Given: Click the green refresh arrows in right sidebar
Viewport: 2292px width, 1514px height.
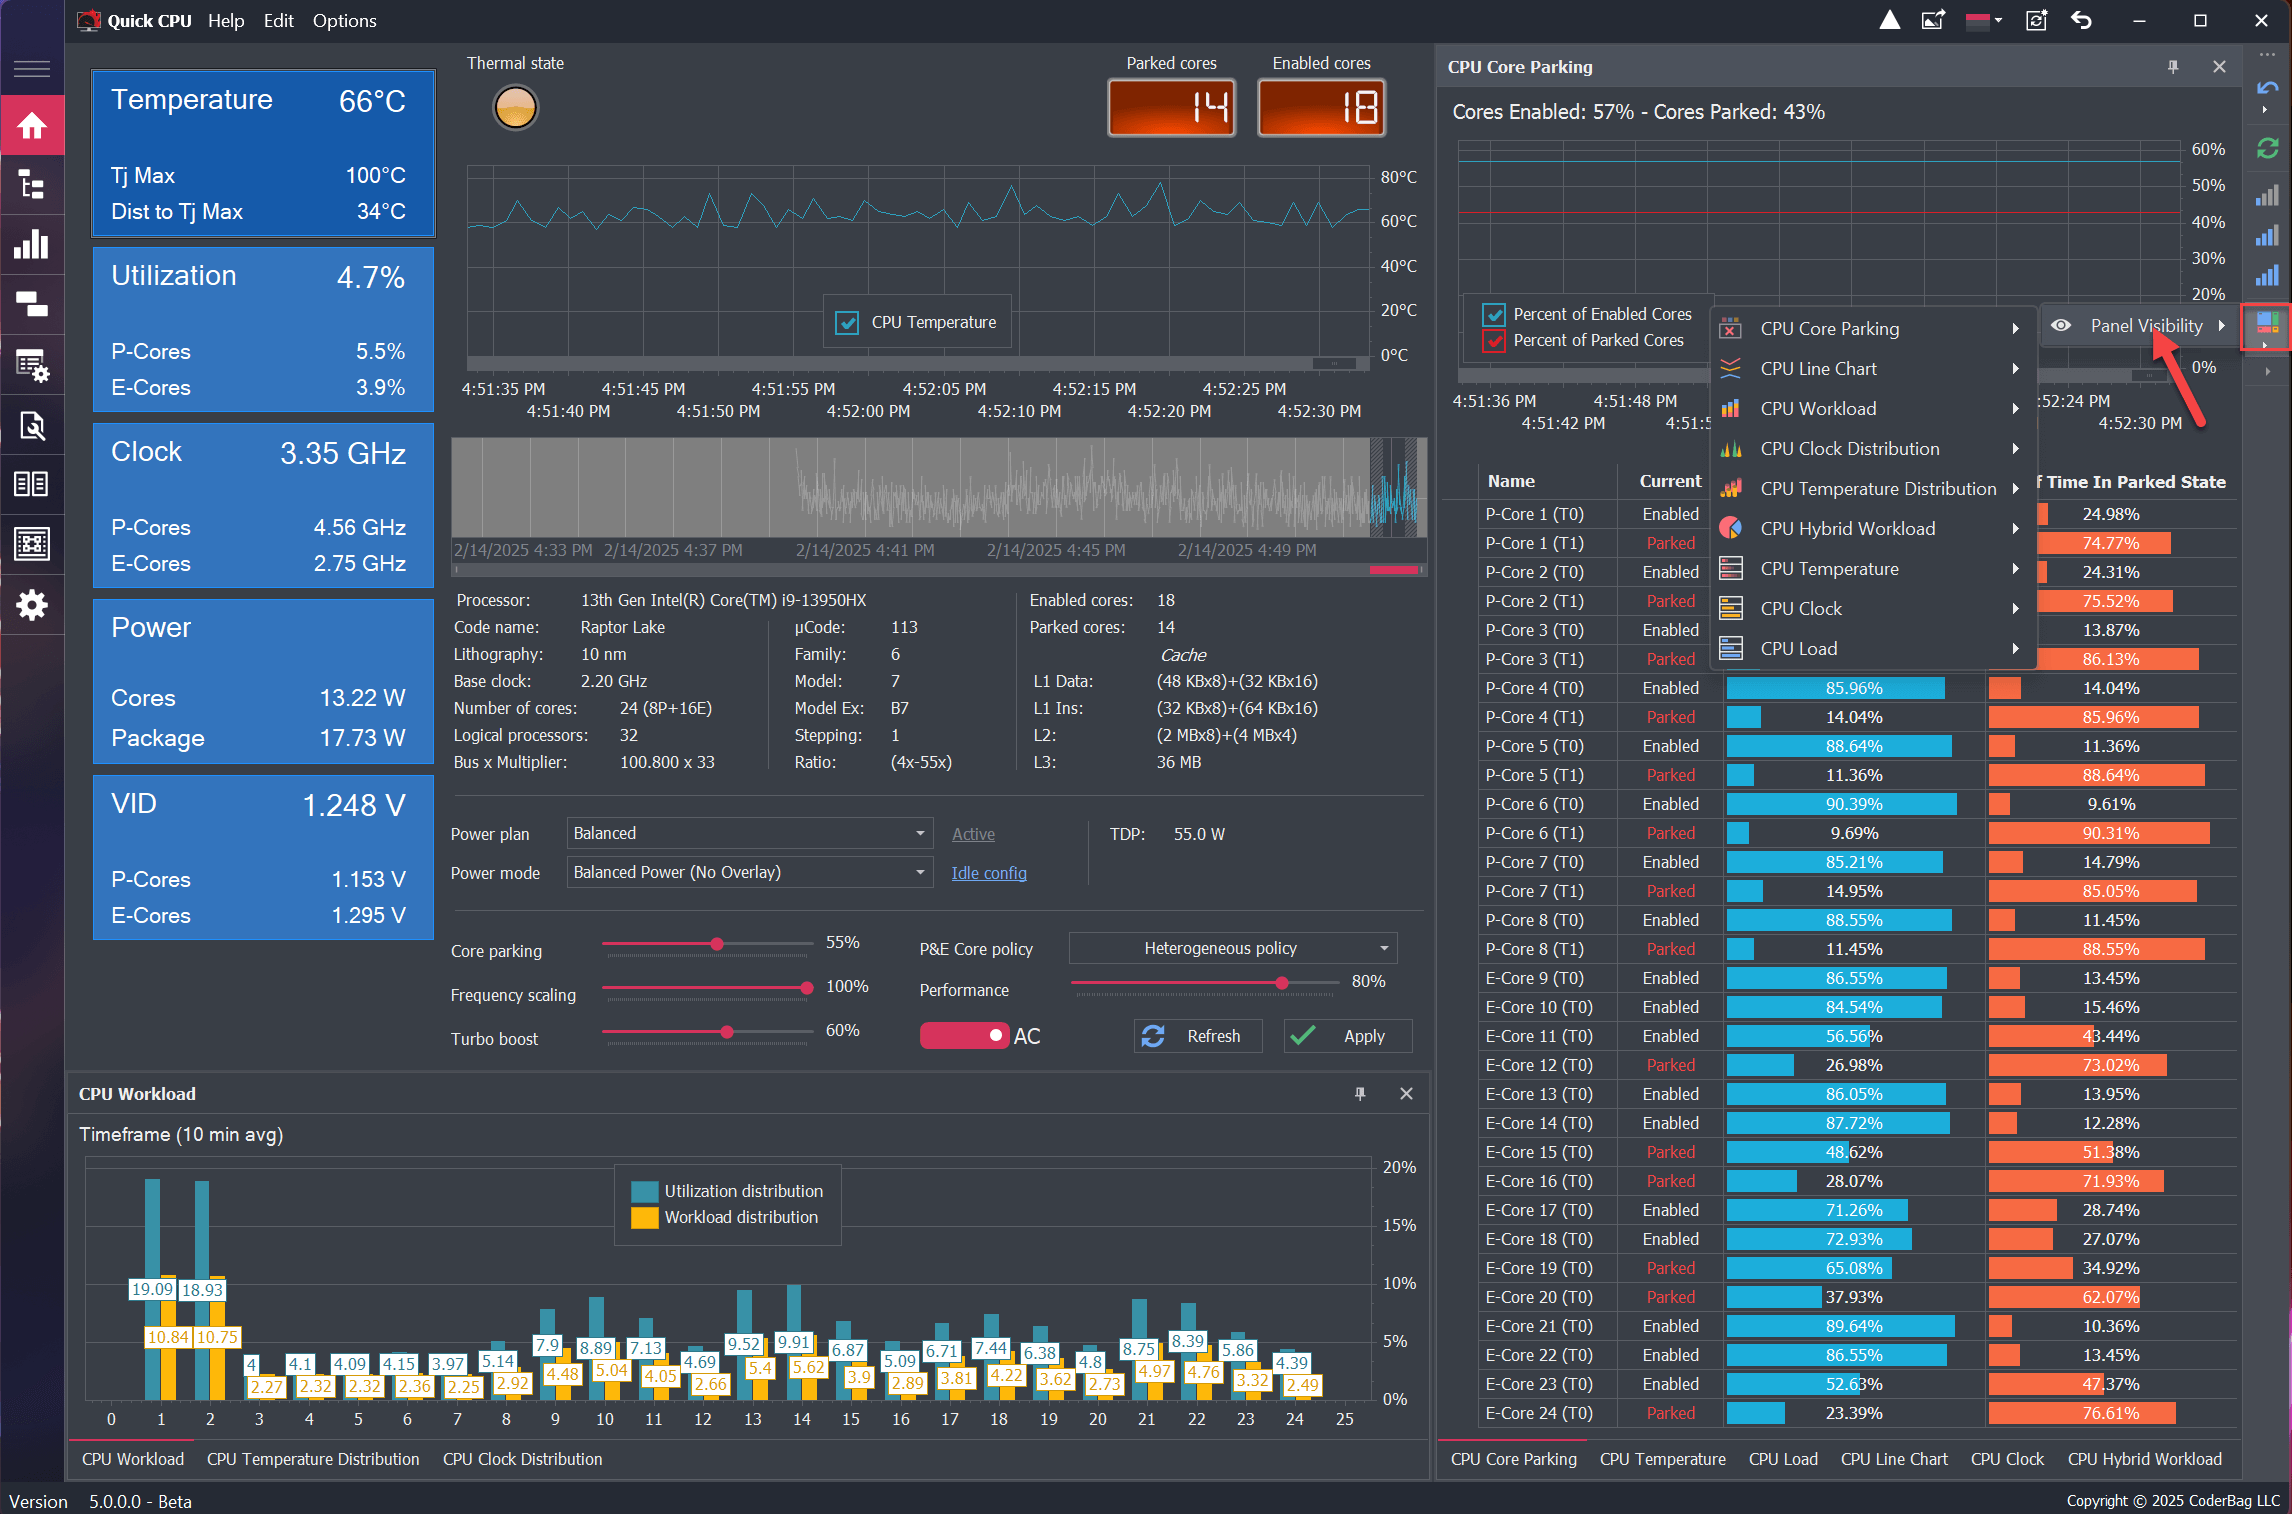Looking at the screenshot, I should pyautogui.click(x=2268, y=149).
